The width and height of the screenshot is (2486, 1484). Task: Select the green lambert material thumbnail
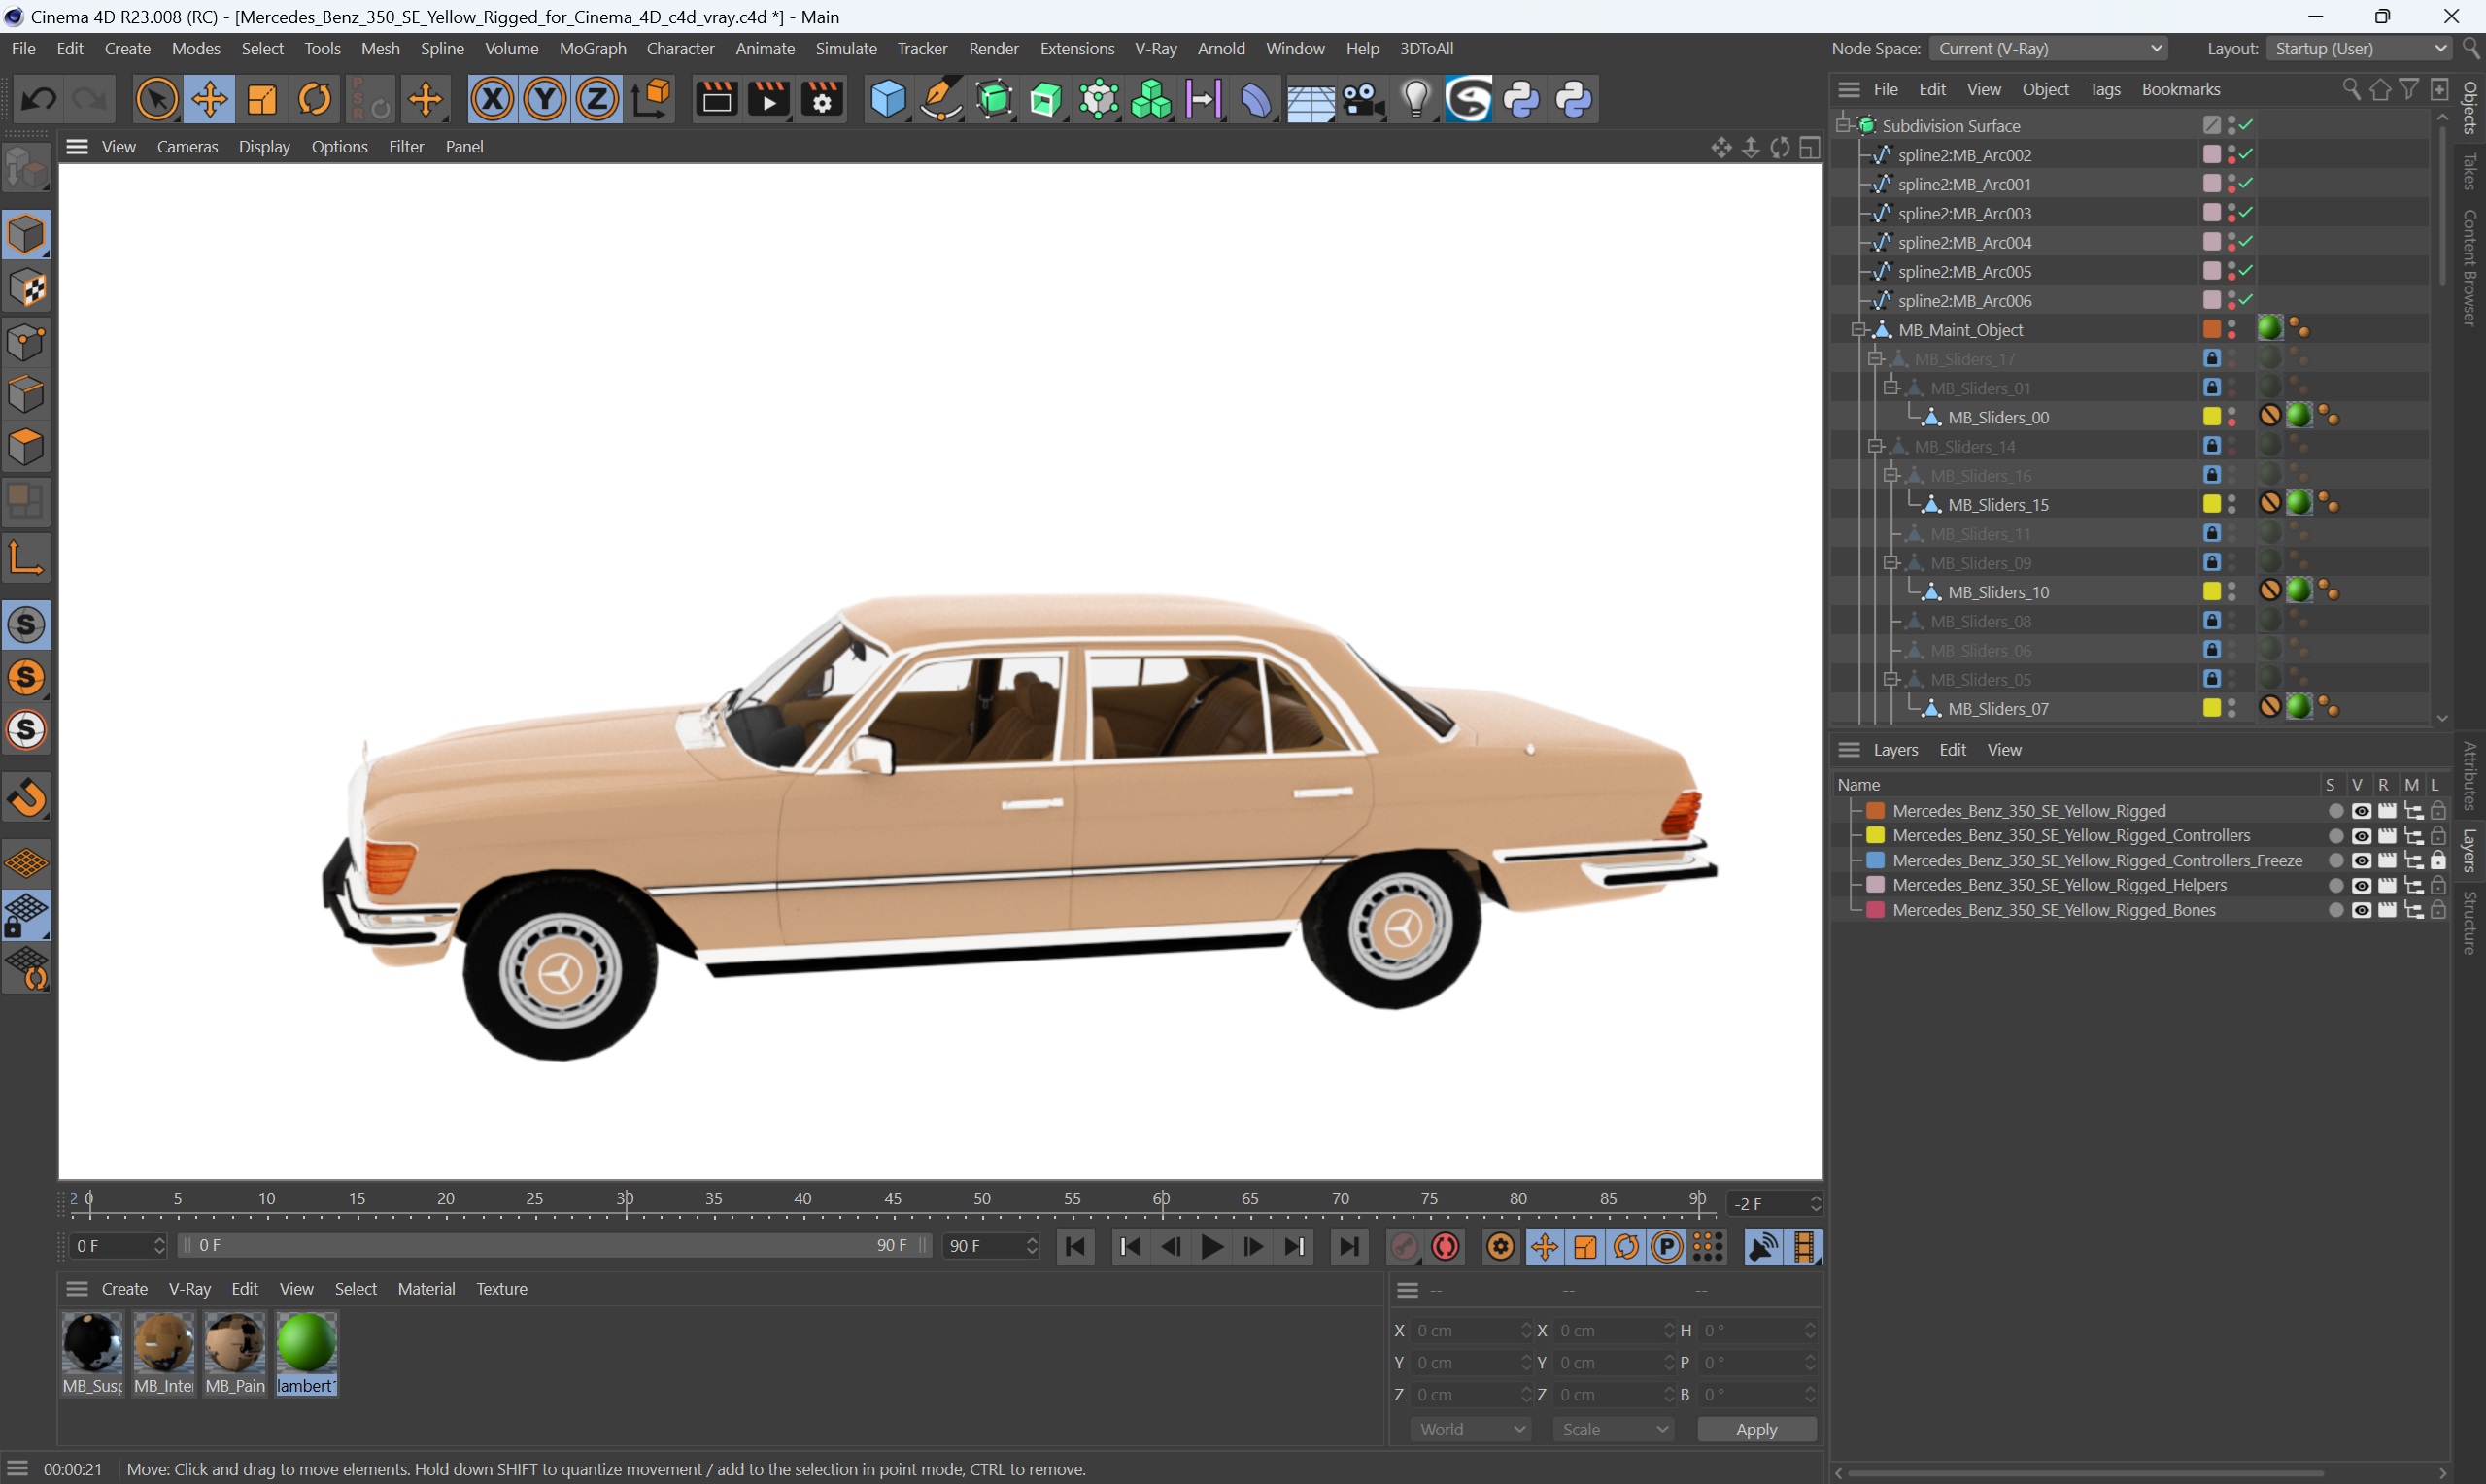(307, 1343)
